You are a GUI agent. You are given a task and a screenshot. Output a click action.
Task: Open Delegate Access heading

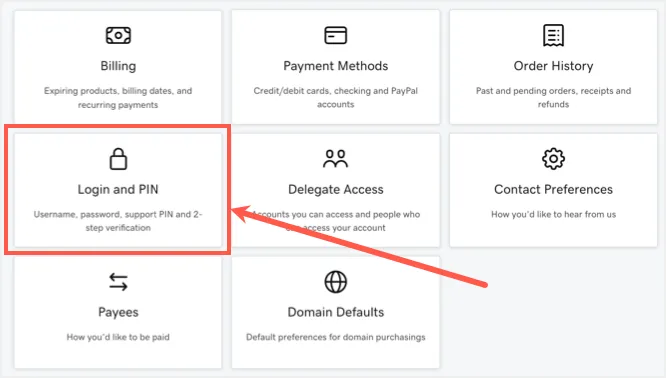(x=336, y=189)
